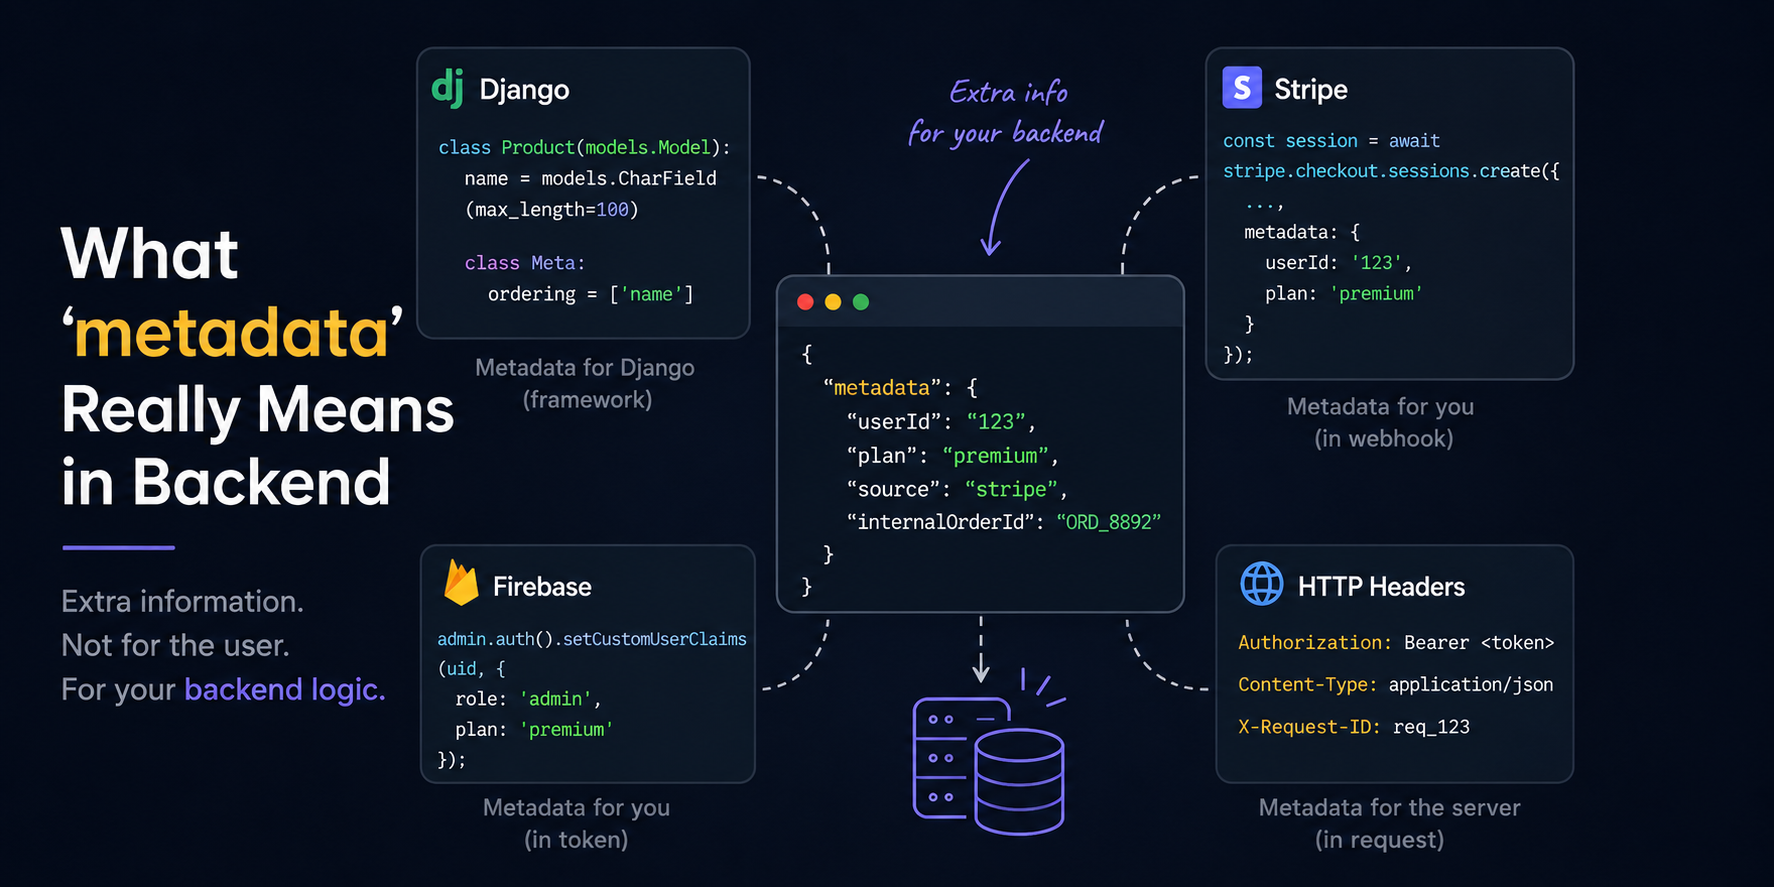
Task: Click the 'class Meta:' code line
Action: click(x=524, y=263)
